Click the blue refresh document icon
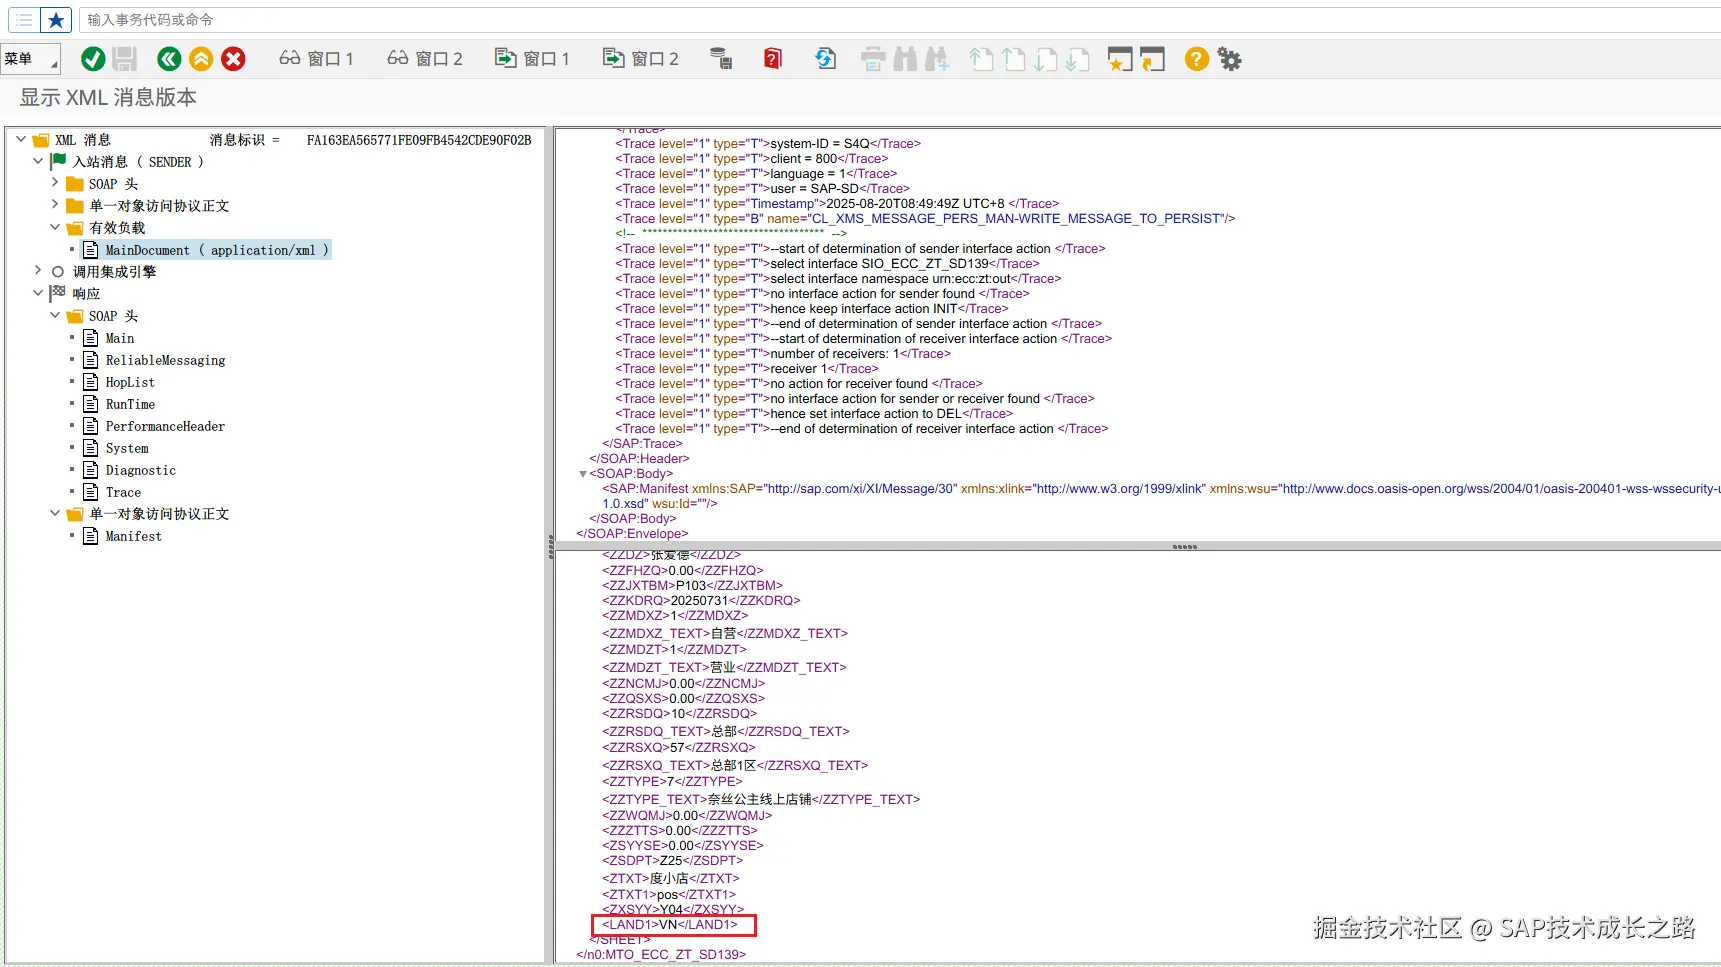Viewport: 1721px width, 967px height. (825, 60)
